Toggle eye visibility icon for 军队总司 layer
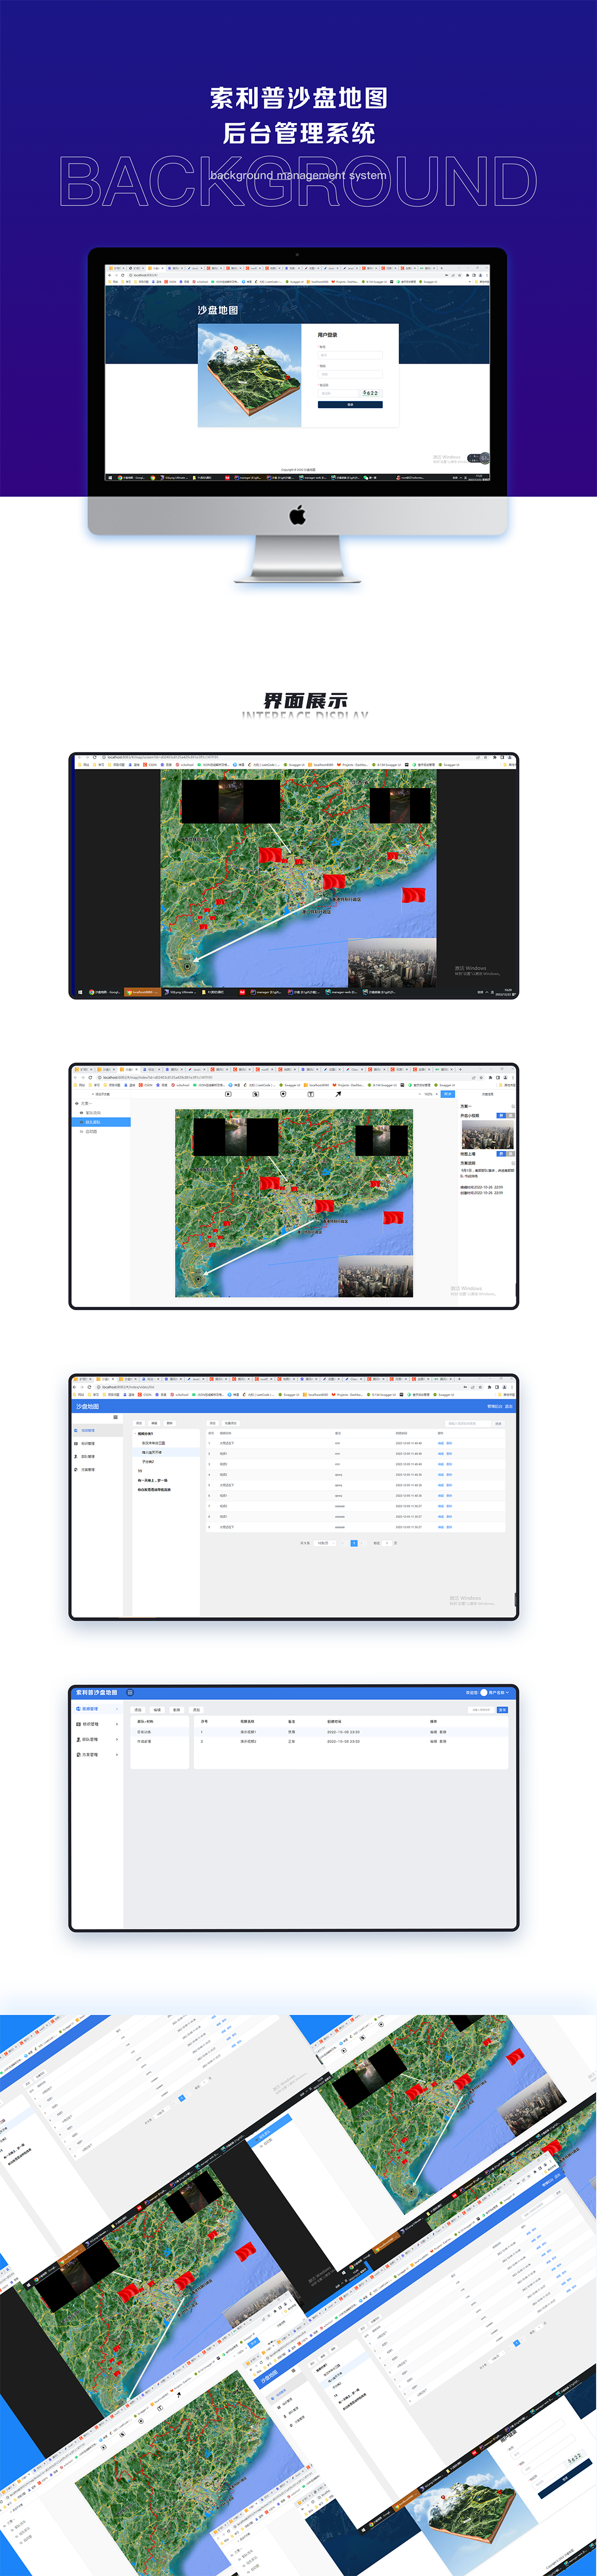597x2576 pixels. [81, 1112]
